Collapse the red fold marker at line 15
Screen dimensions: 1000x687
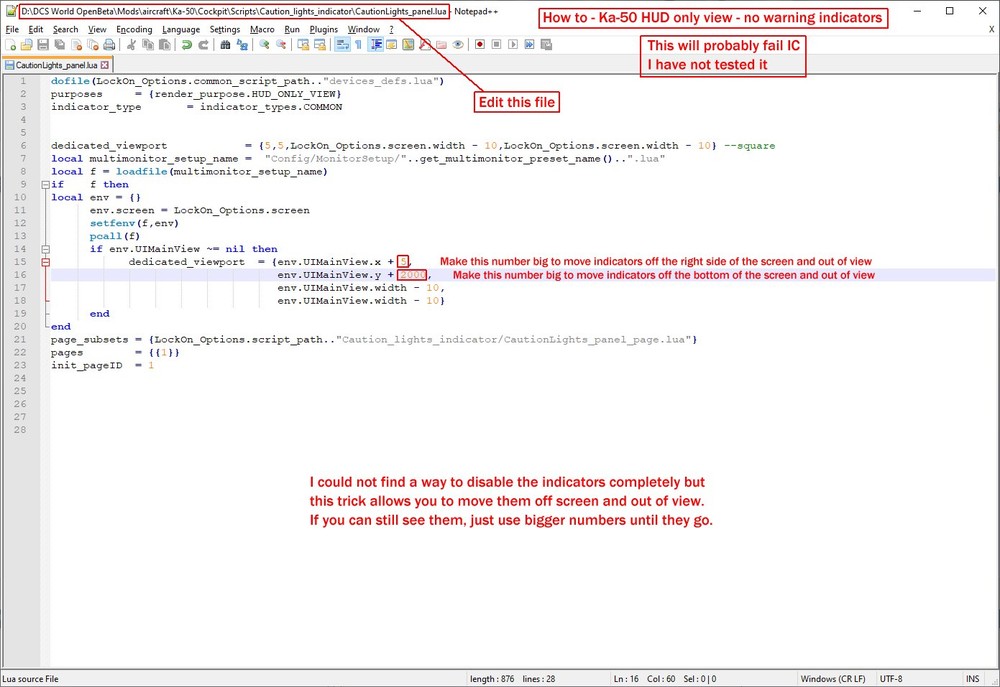coord(45,262)
